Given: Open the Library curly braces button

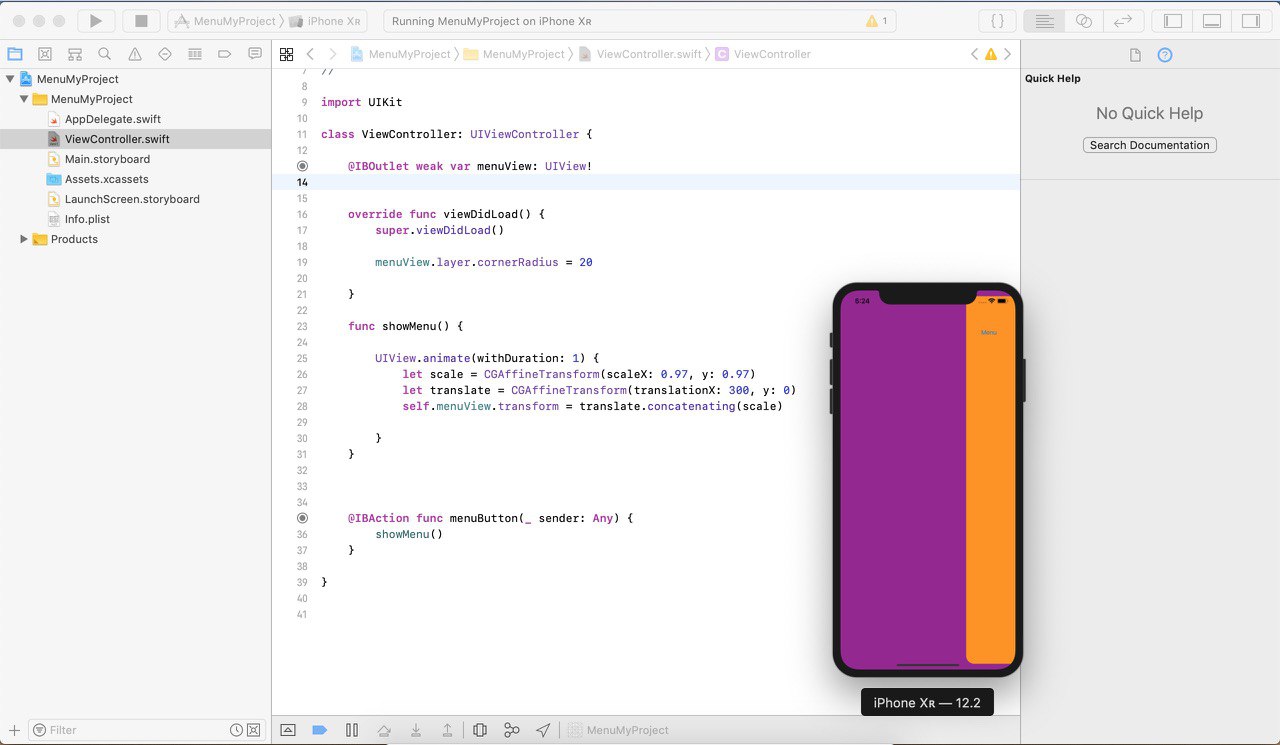Looking at the screenshot, I should coord(997,21).
